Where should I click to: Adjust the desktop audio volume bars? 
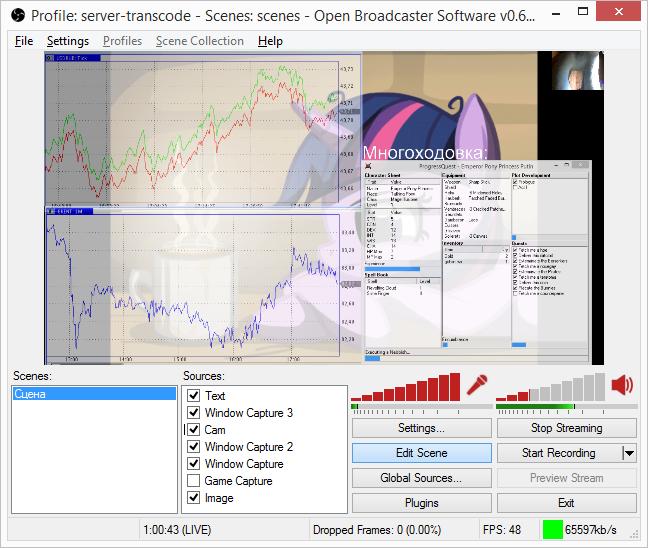point(550,387)
